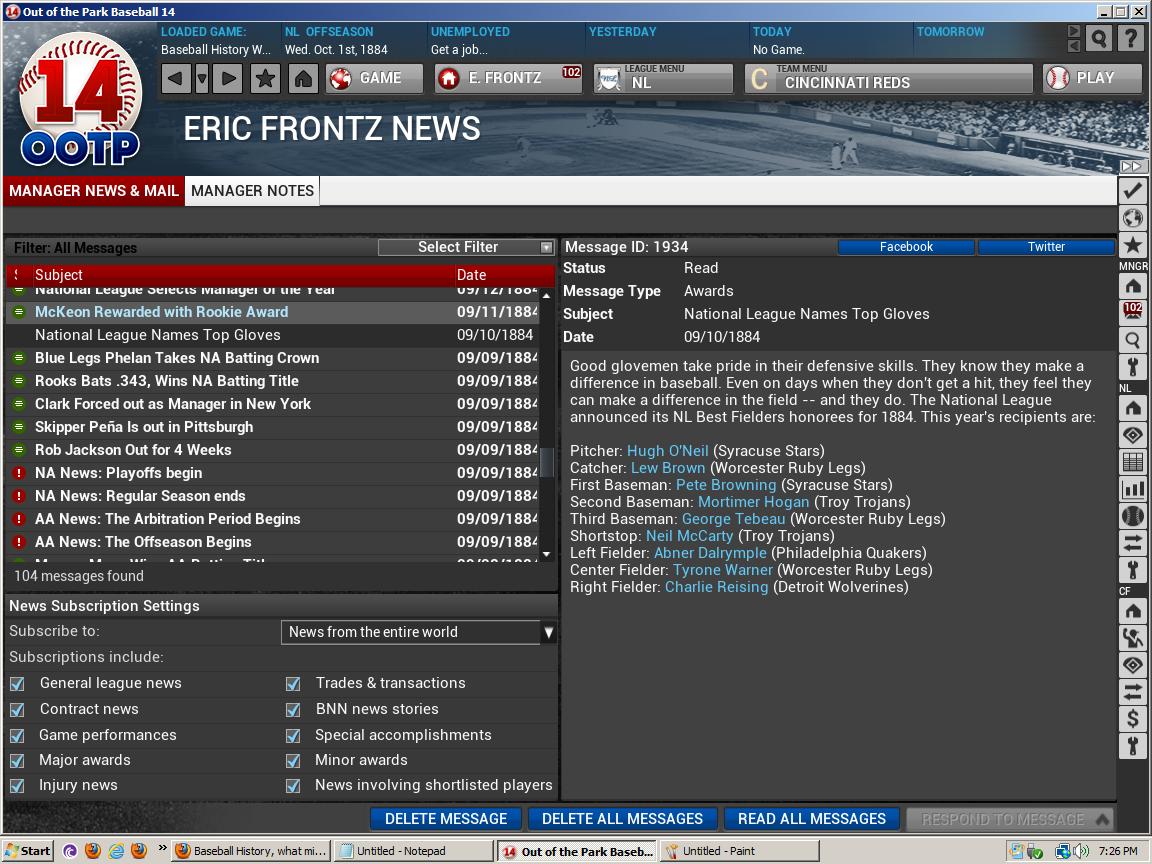Click the back navigation arrow icon
1152x864 pixels.
click(176, 78)
